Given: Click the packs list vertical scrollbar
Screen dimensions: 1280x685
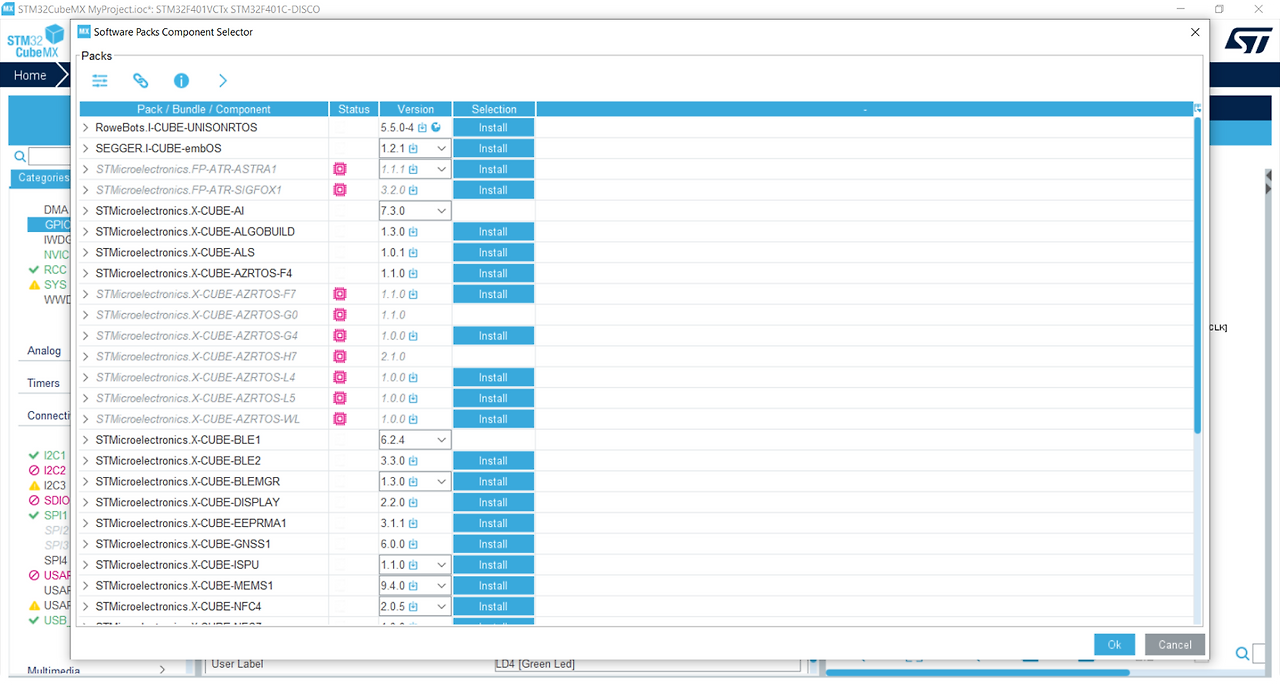Looking at the screenshot, I should click(1197, 275).
